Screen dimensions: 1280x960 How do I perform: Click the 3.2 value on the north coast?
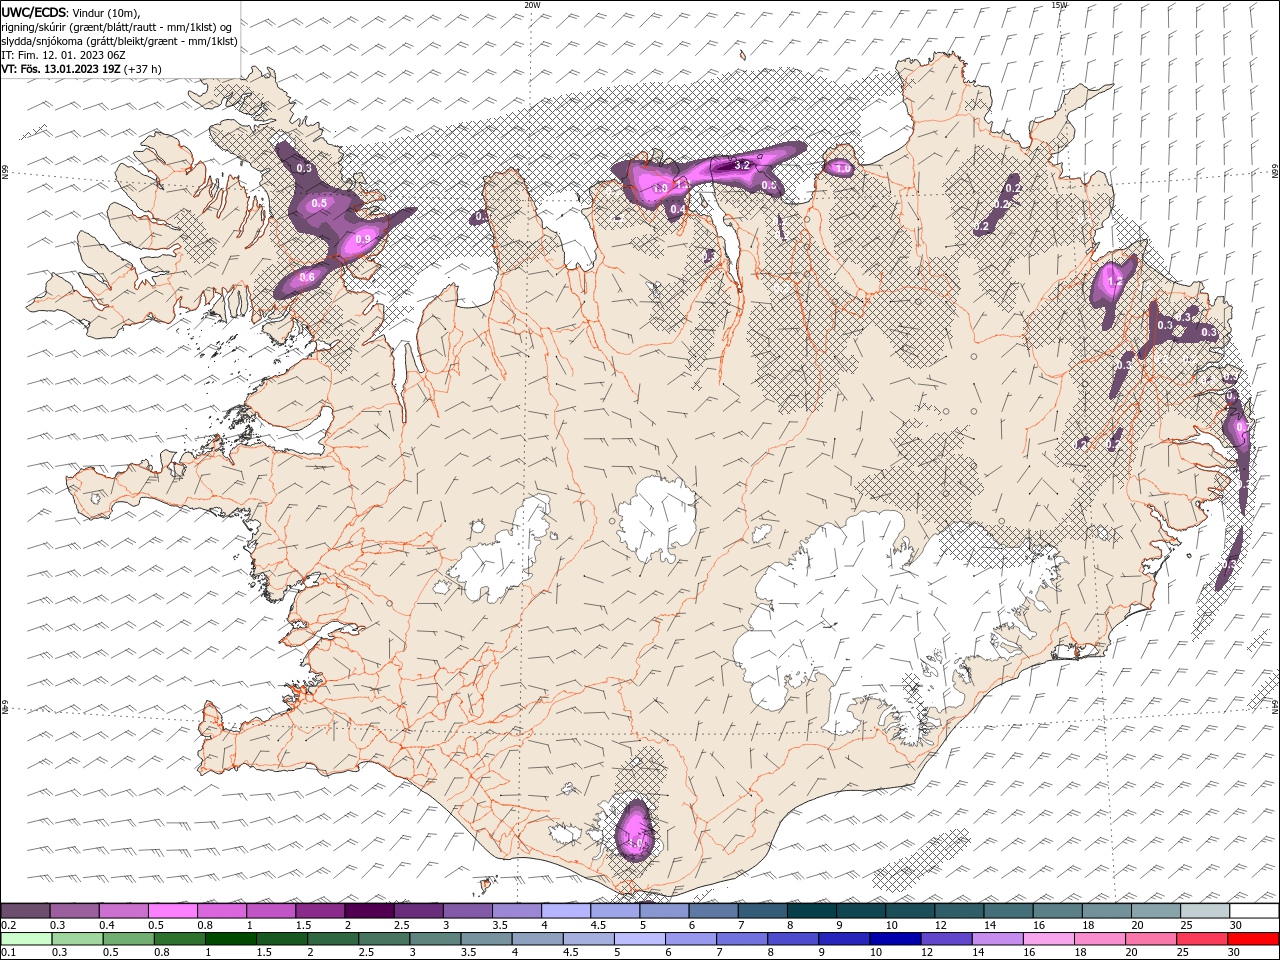point(742,165)
